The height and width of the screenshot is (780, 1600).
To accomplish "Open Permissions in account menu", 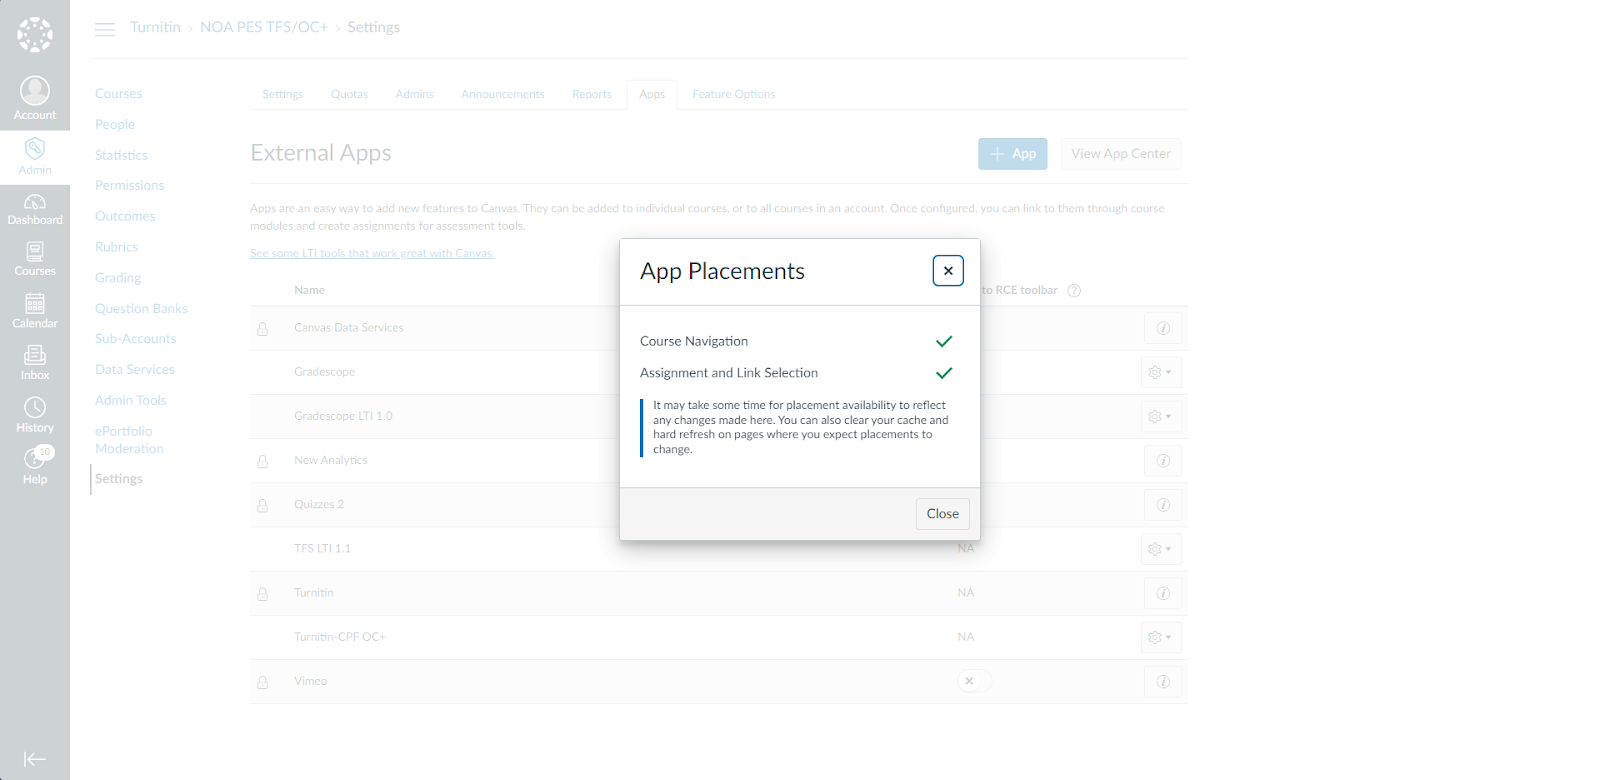I will pyautogui.click(x=129, y=186).
